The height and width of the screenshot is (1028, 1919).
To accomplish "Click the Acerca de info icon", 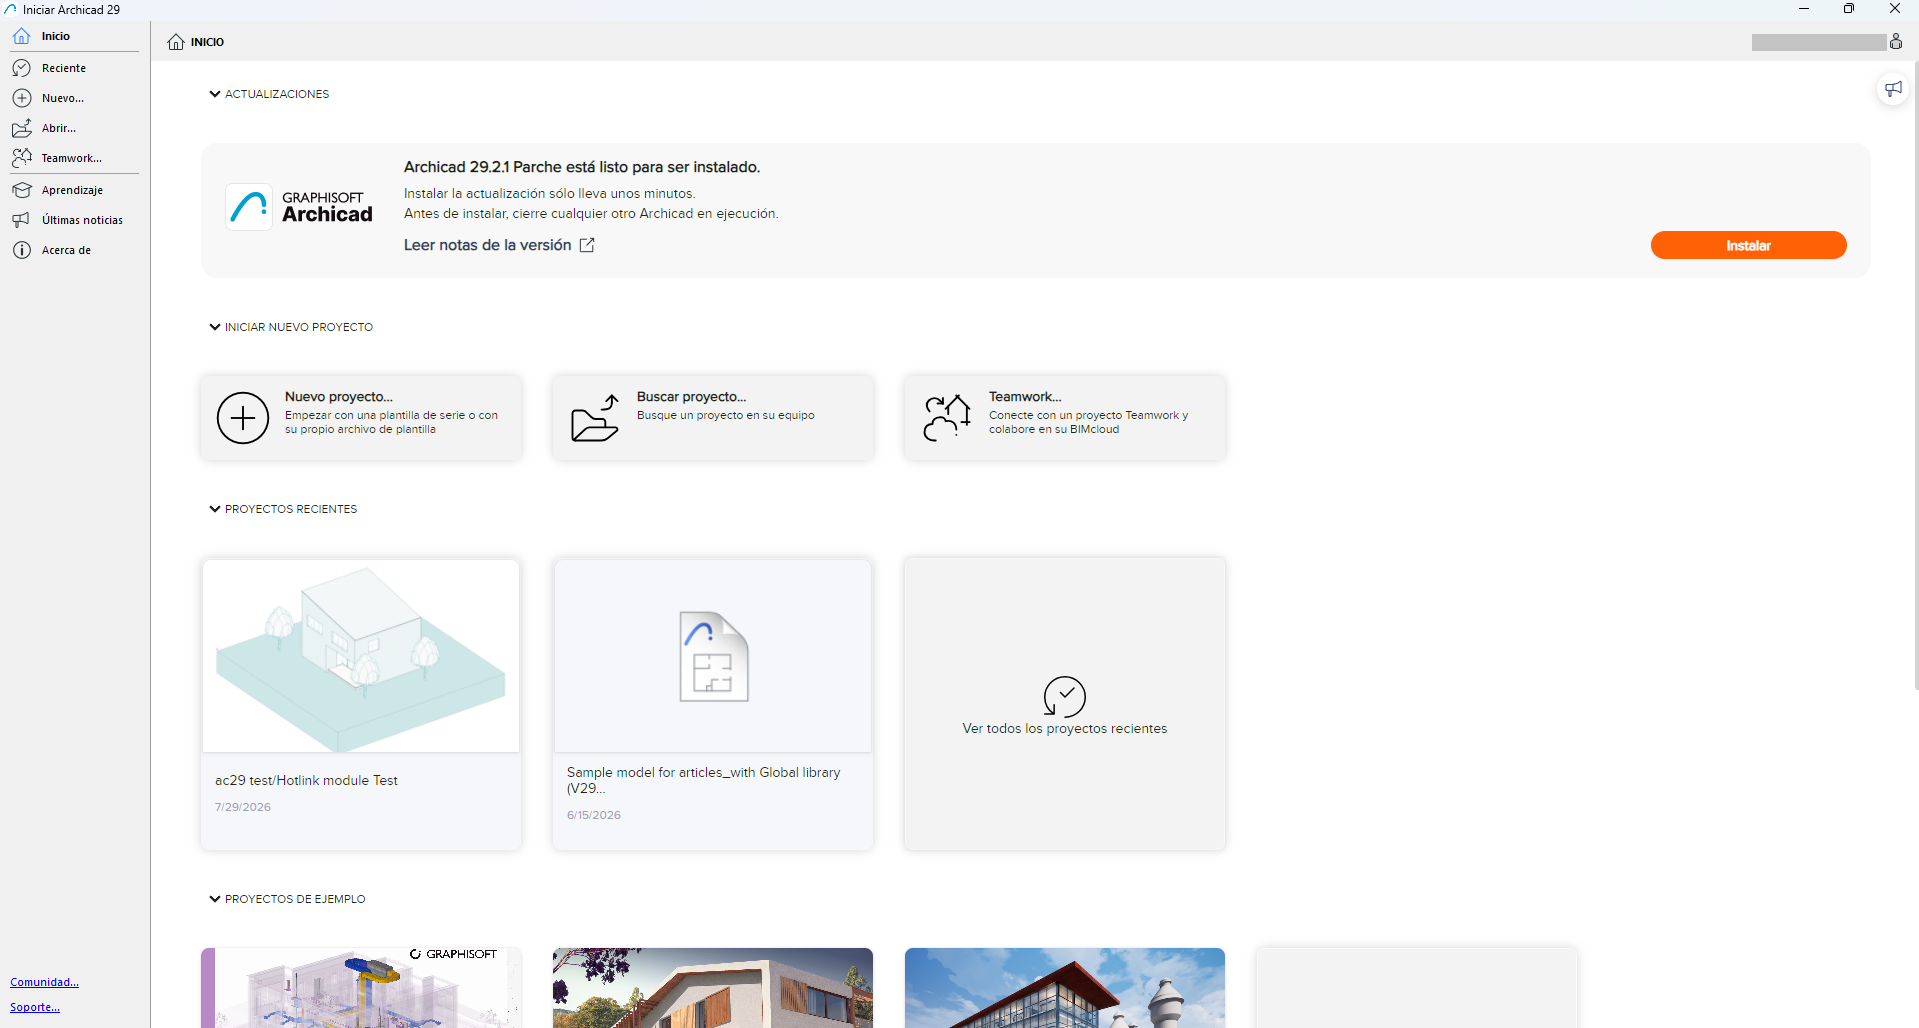I will [x=22, y=250].
